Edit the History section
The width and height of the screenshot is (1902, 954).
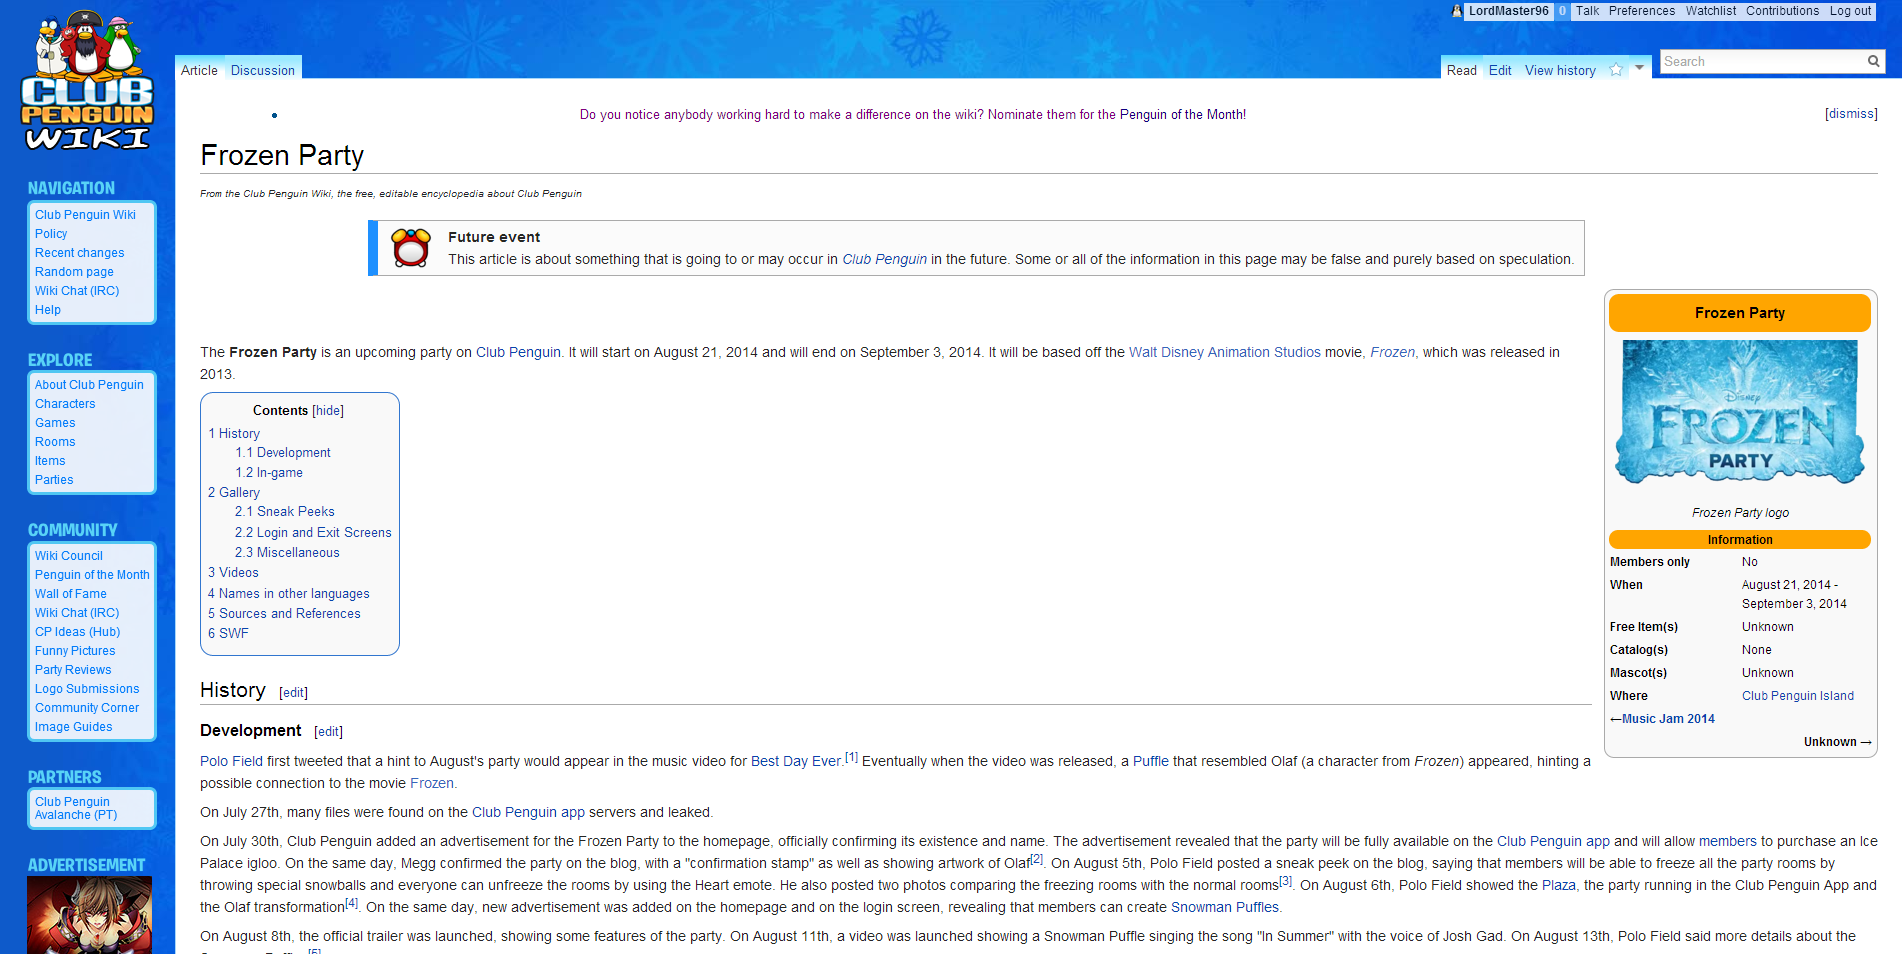(x=293, y=693)
